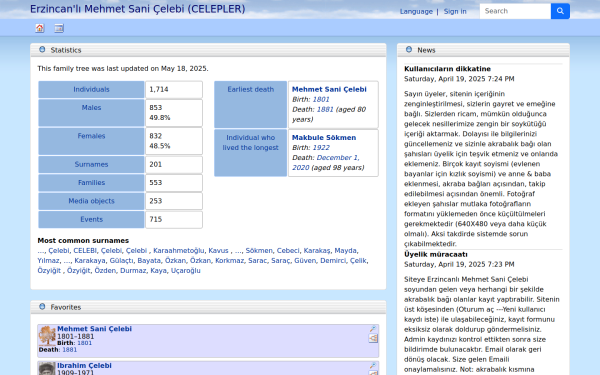Screen dimensions: 600x375
Task: Open the Families statistics link
Action: click(91, 183)
